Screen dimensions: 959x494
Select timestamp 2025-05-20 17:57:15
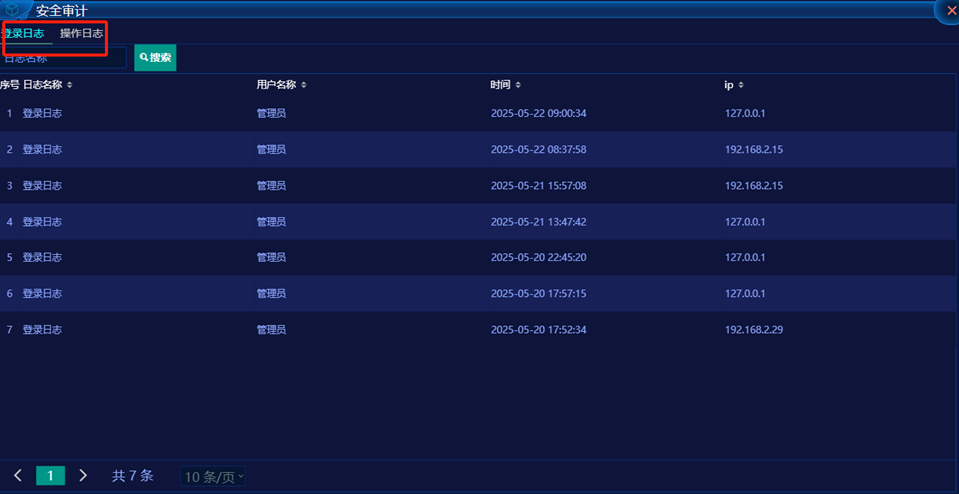539,293
